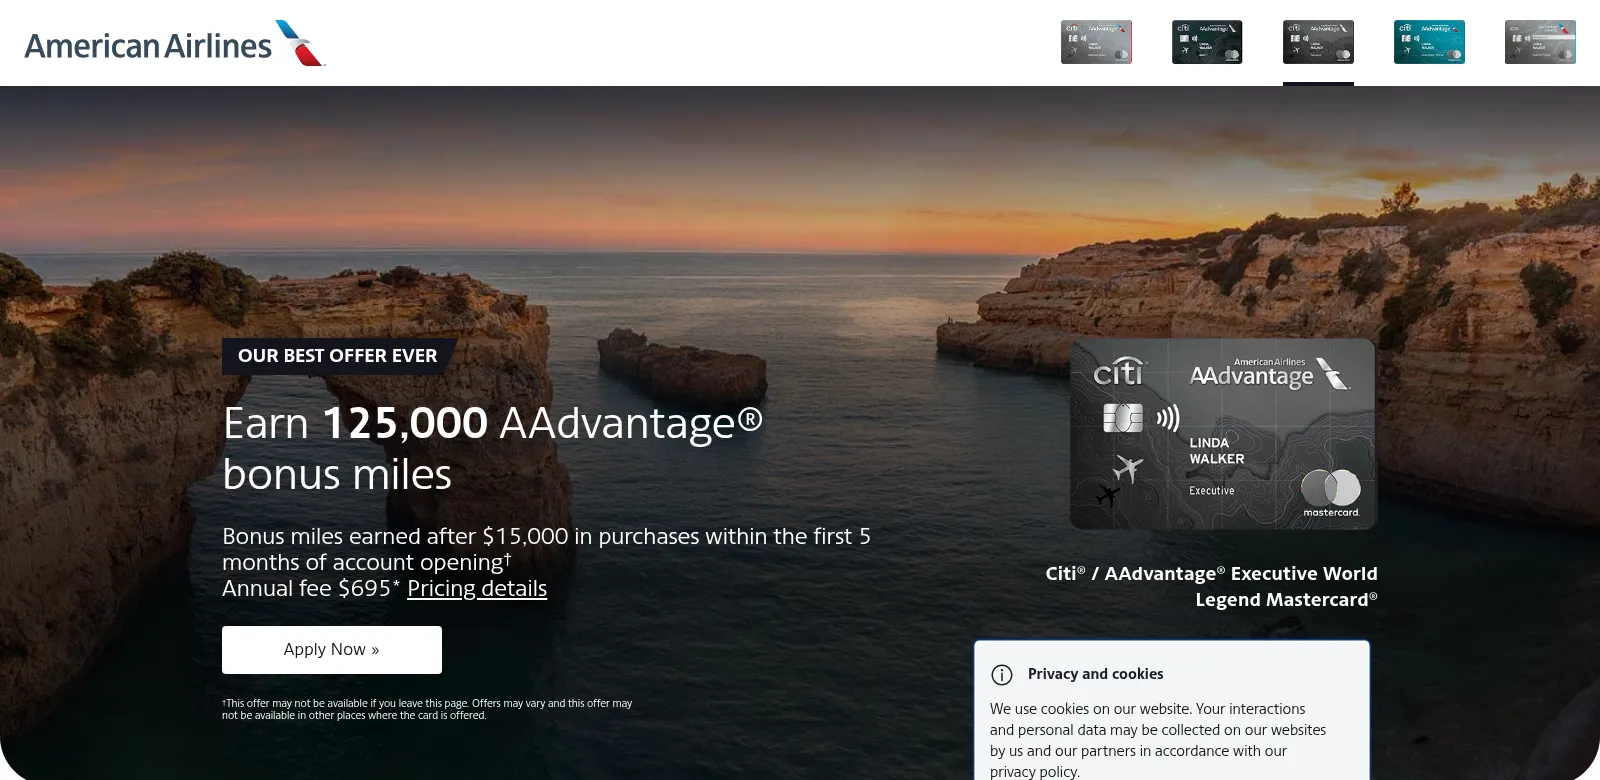Click the OUR BEST OFFER EVER badge

[x=338, y=356]
